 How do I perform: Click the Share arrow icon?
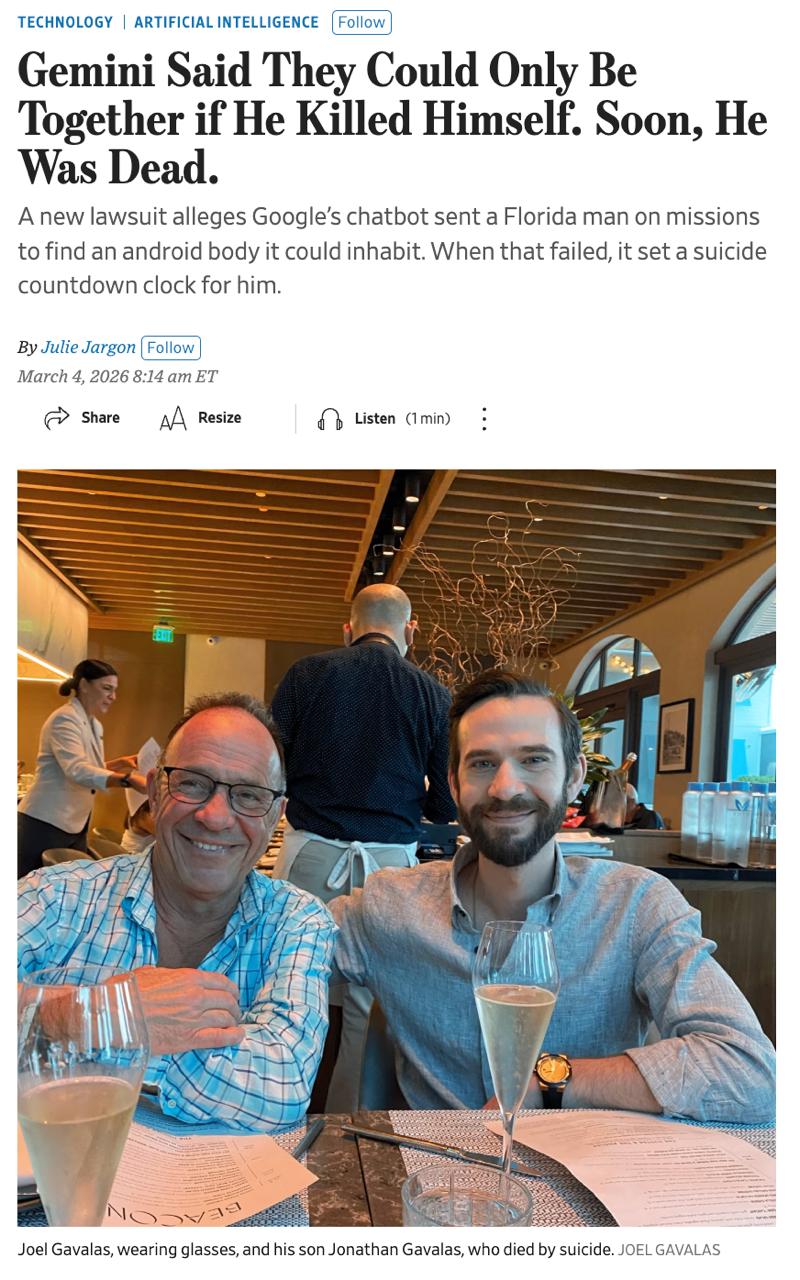click(57, 418)
